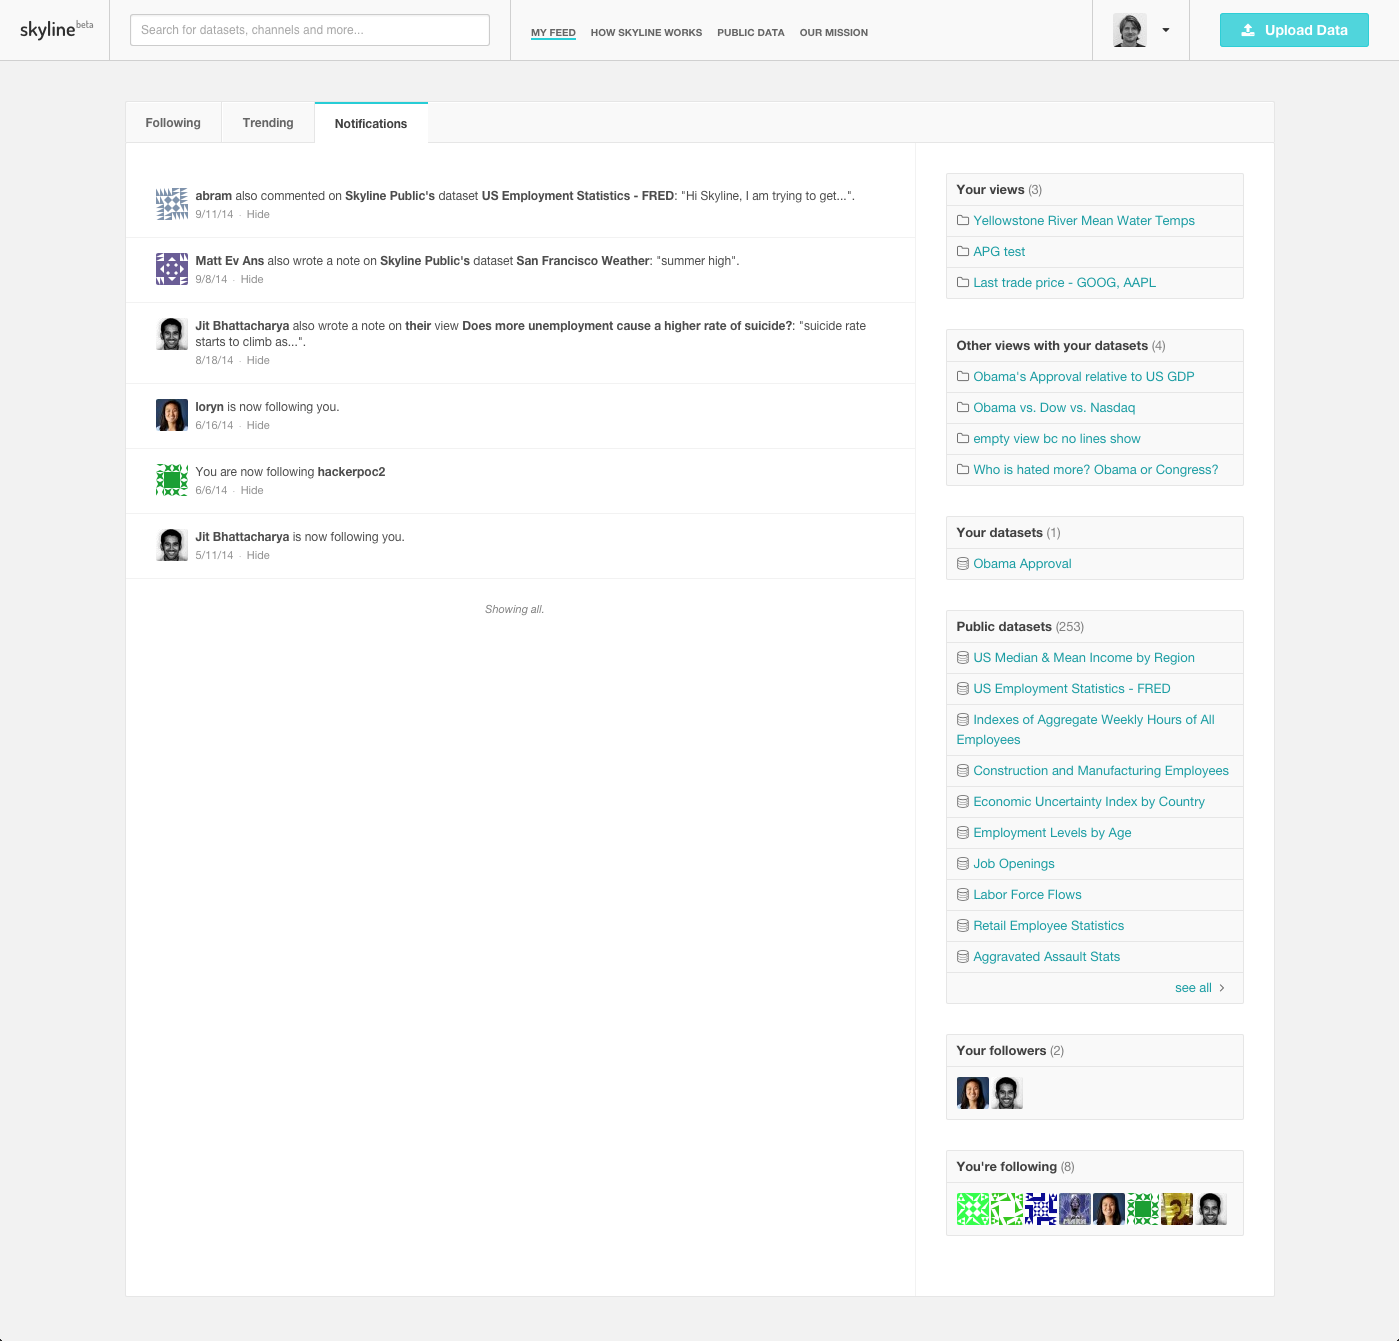
Task: Open Yellowstone River Mean Water Temps view
Action: point(1084,221)
